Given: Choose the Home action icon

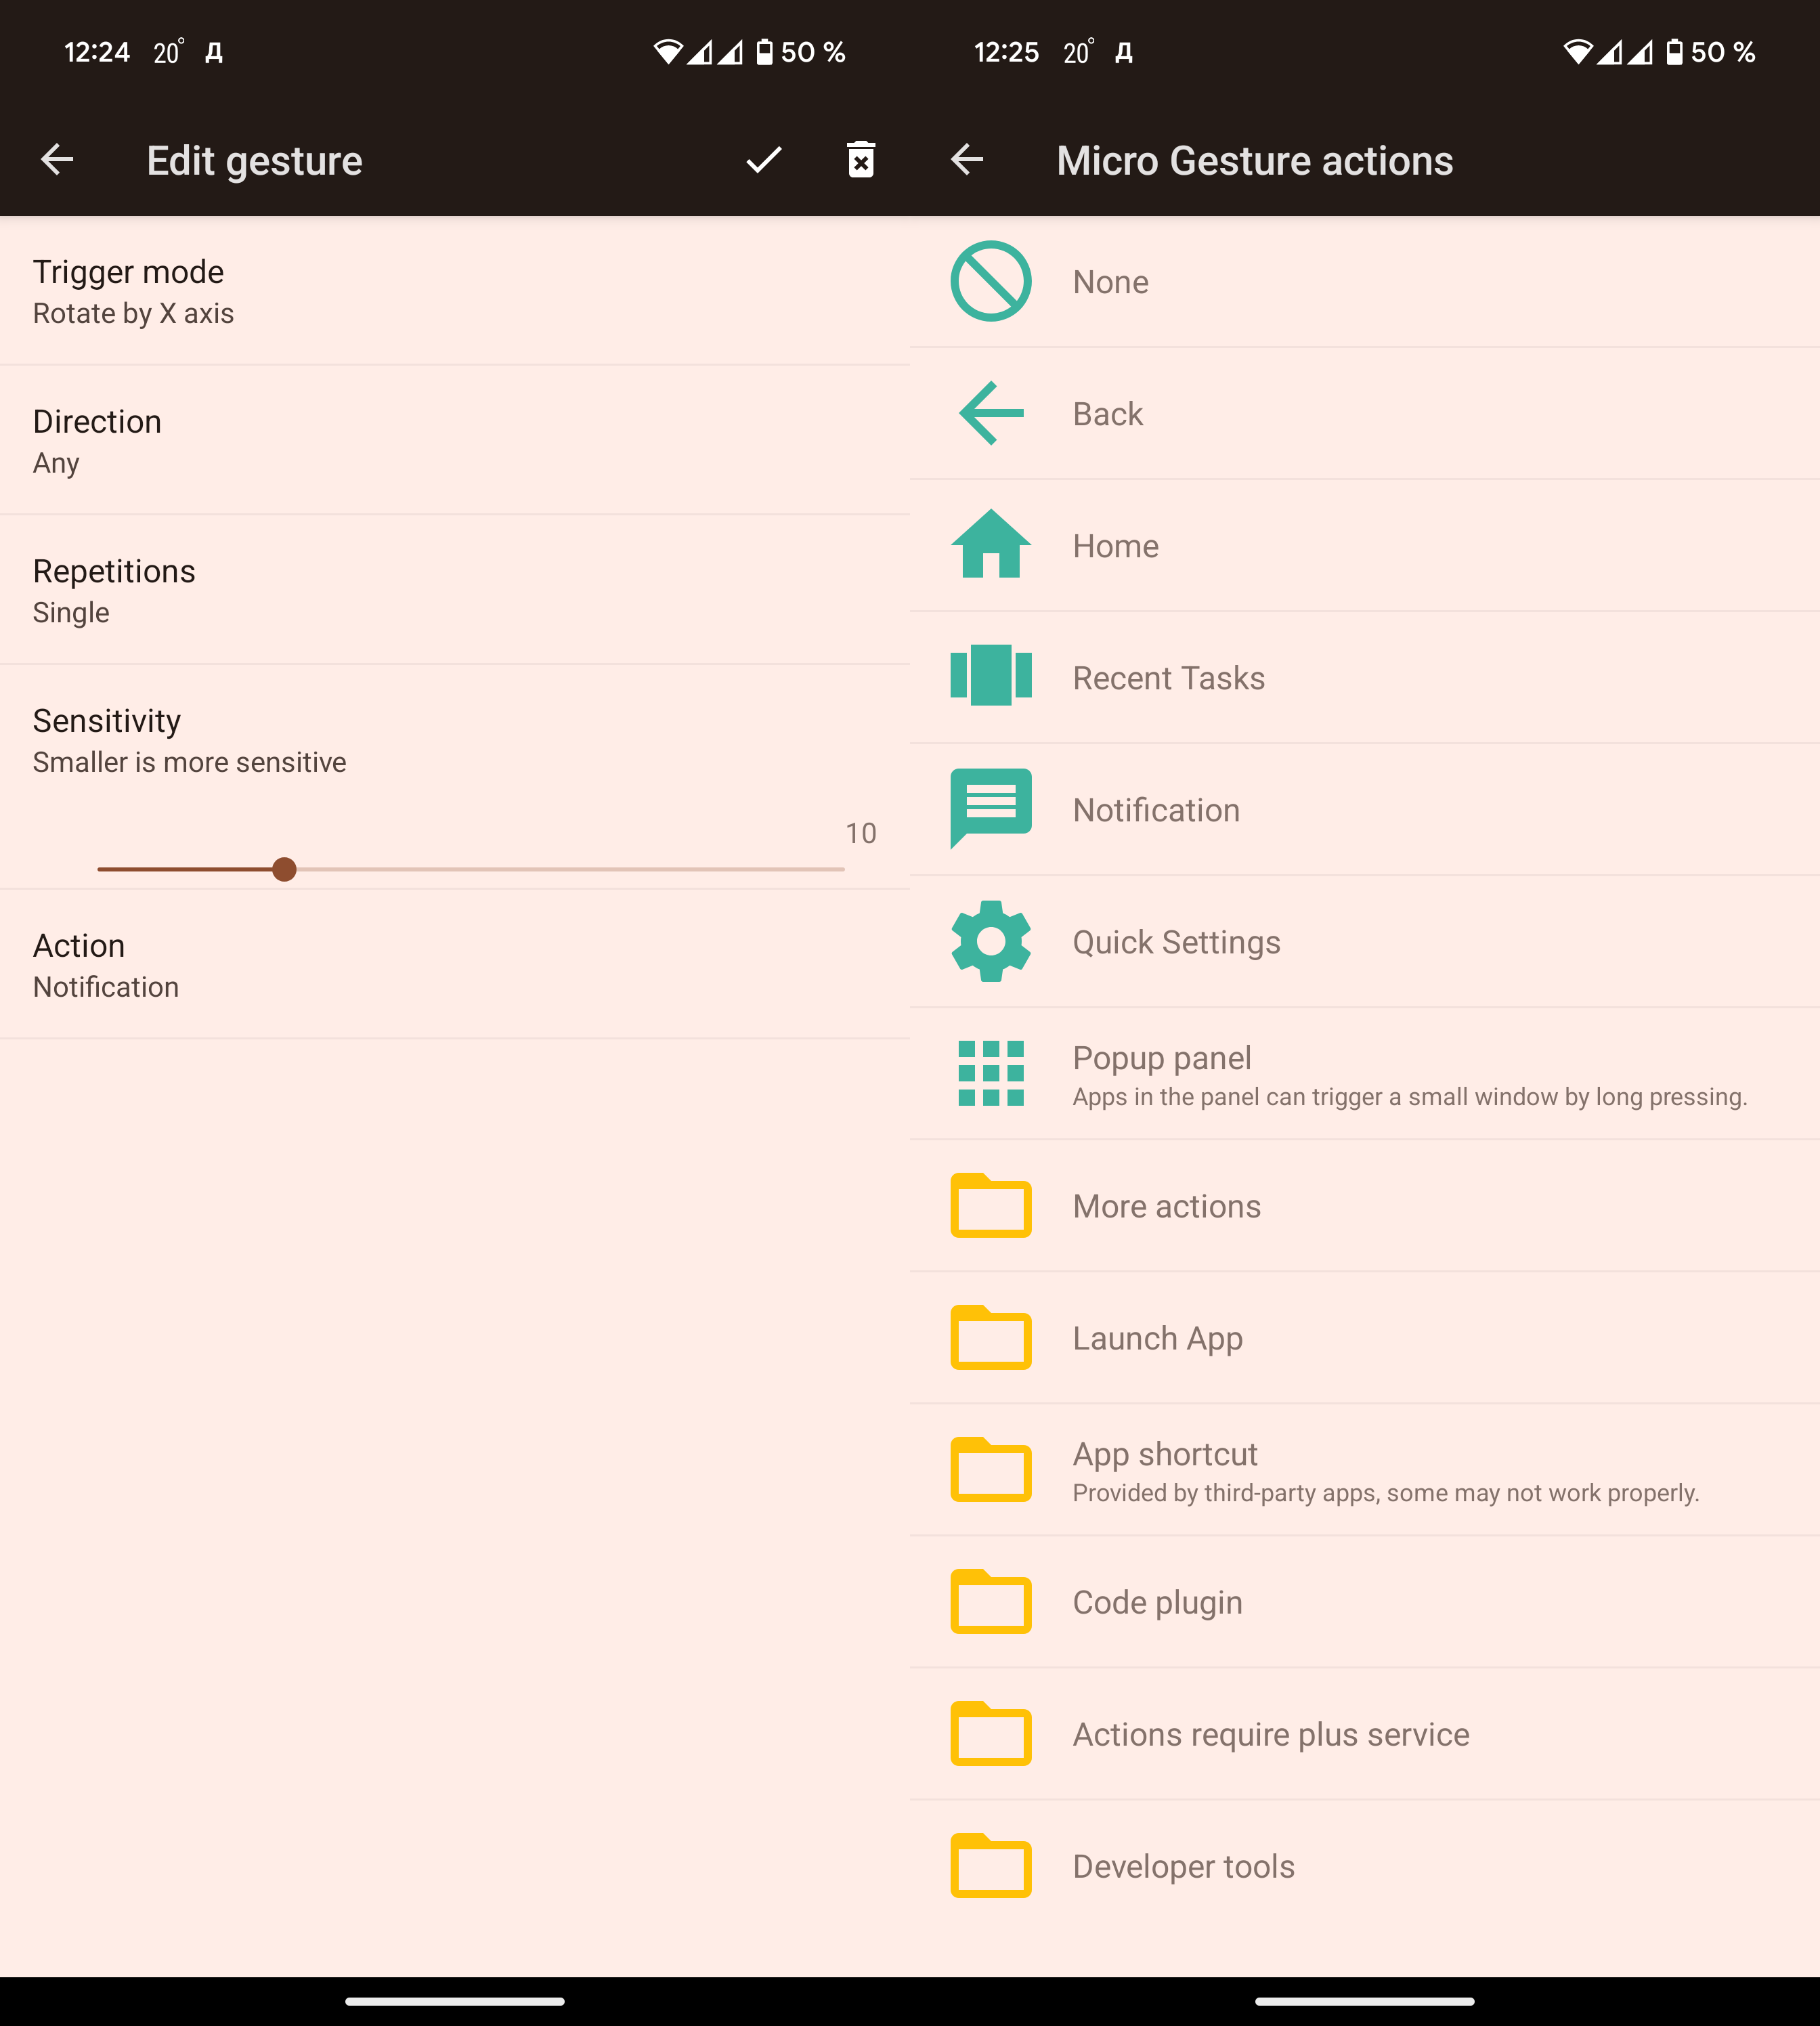Looking at the screenshot, I should click(990, 545).
